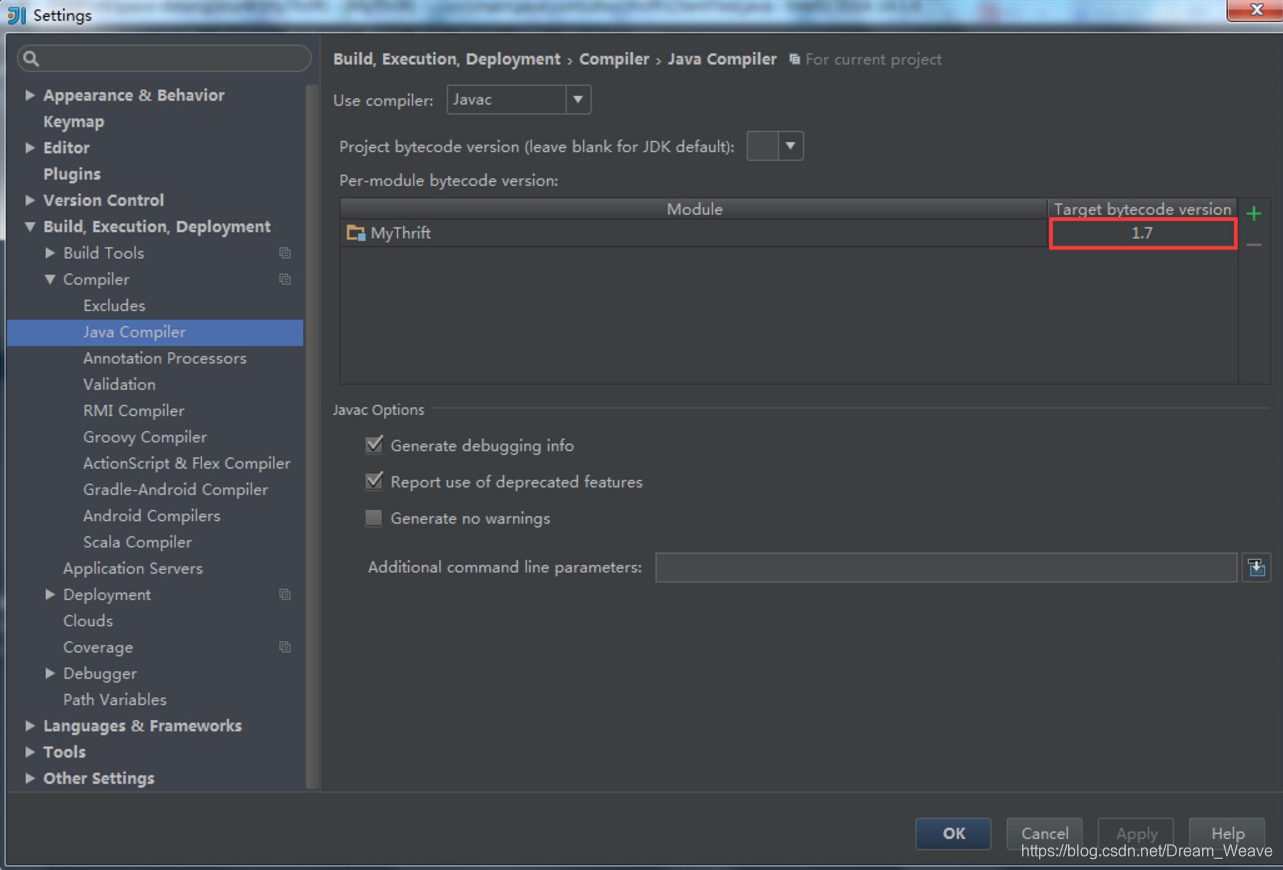Expand the Languages & Frameworks node
1283x870 pixels.
(29, 726)
